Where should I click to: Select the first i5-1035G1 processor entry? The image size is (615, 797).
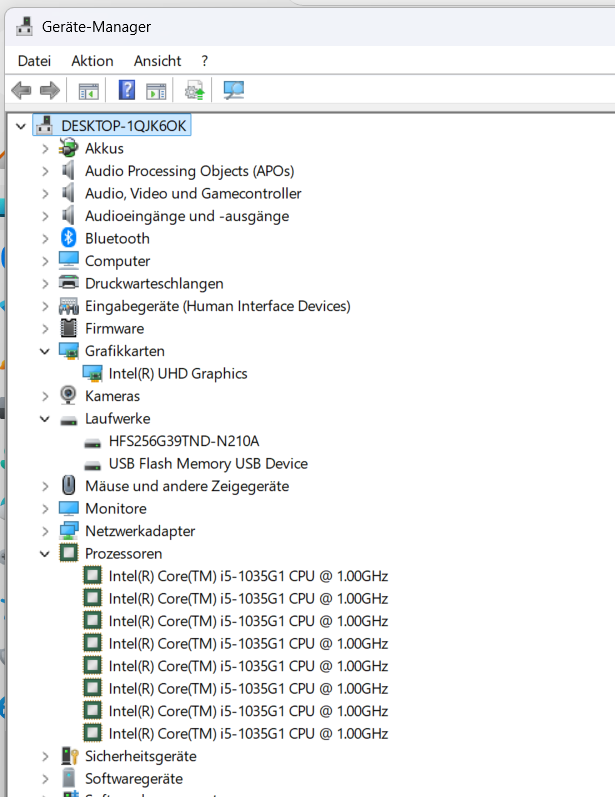point(248,576)
